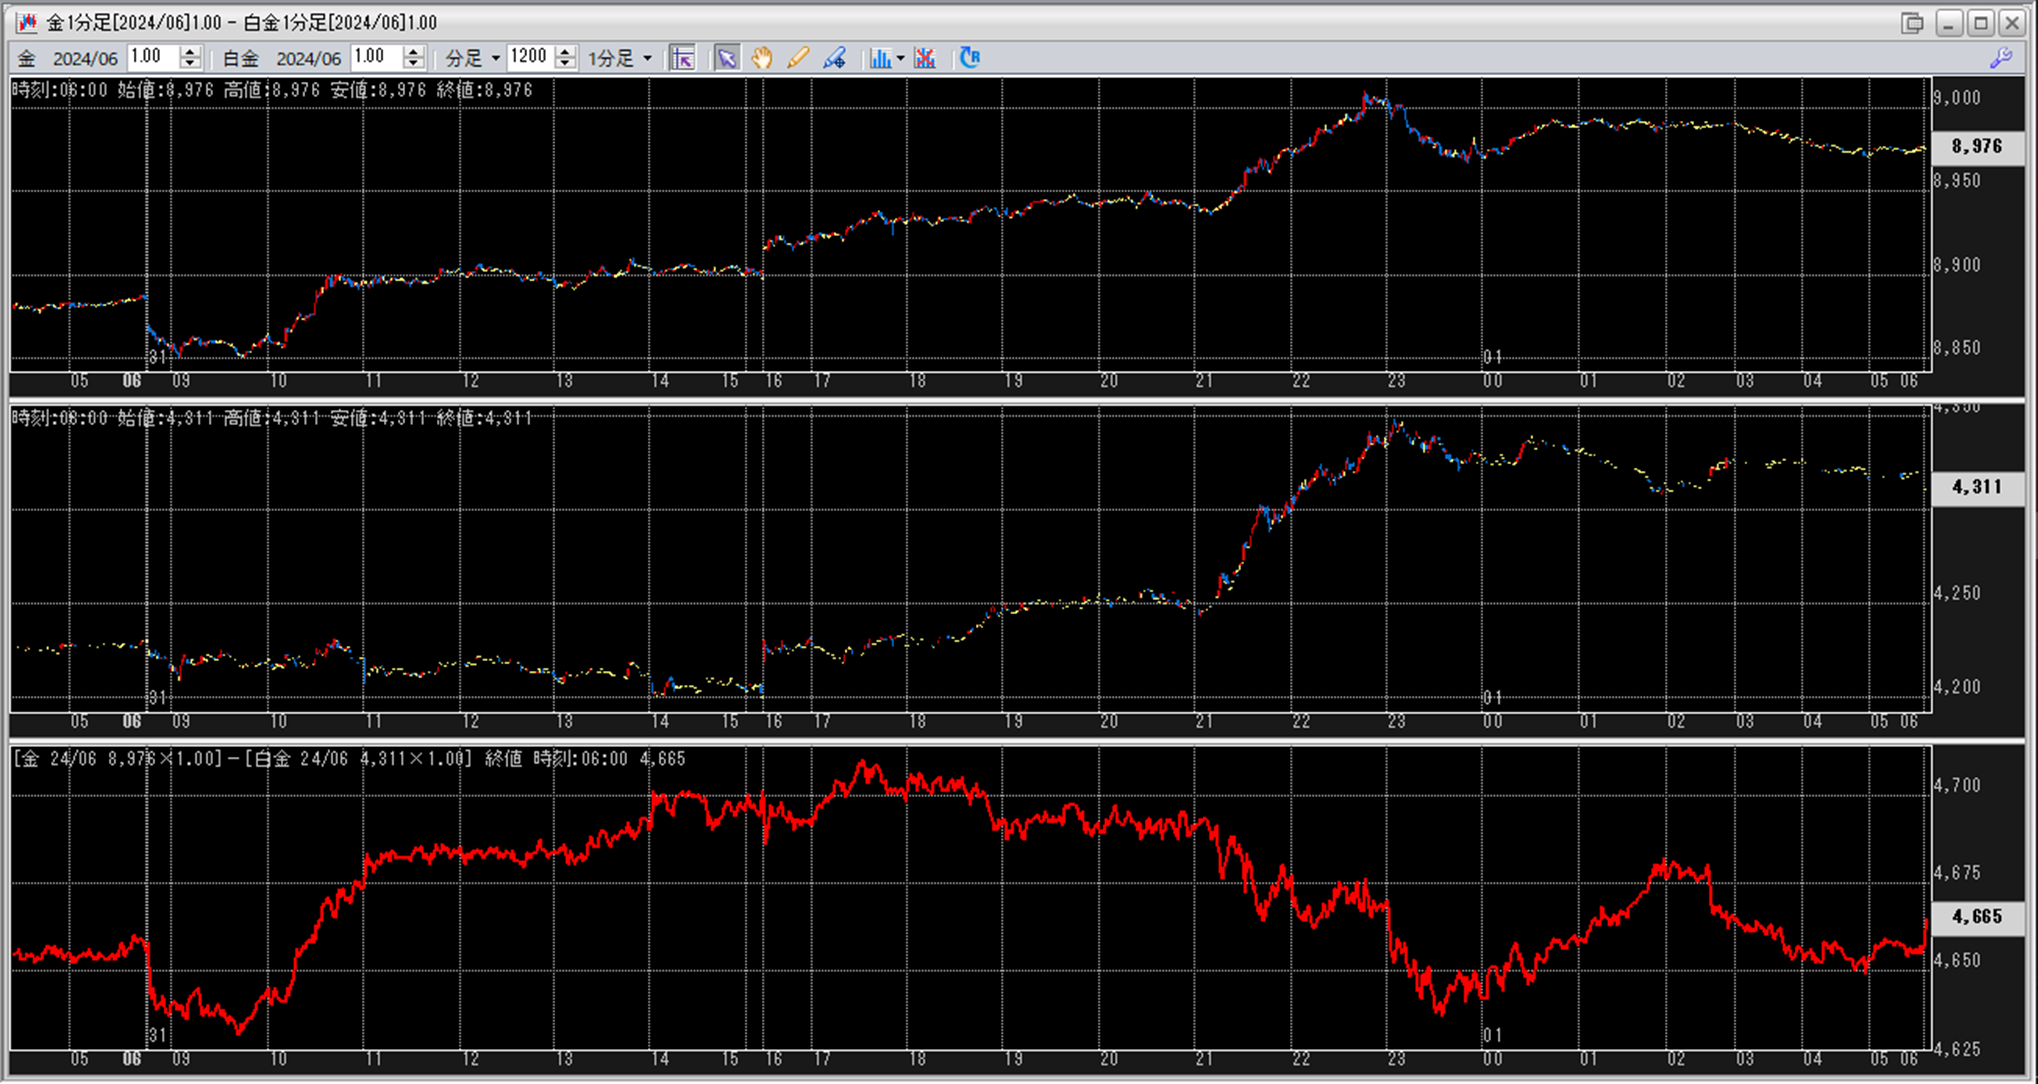Screen dimensions: 2038x1084
Task: Click the 白金 2024/06 contract month
Action: pyautogui.click(x=308, y=58)
